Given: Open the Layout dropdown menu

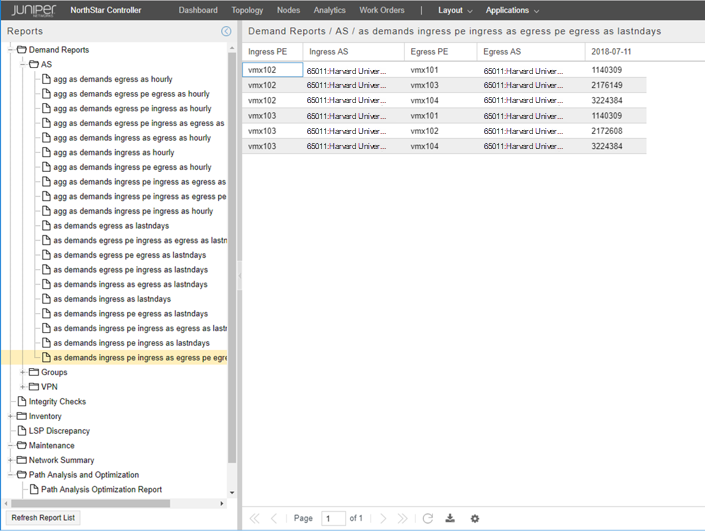Looking at the screenshot, I should point(456,10).
